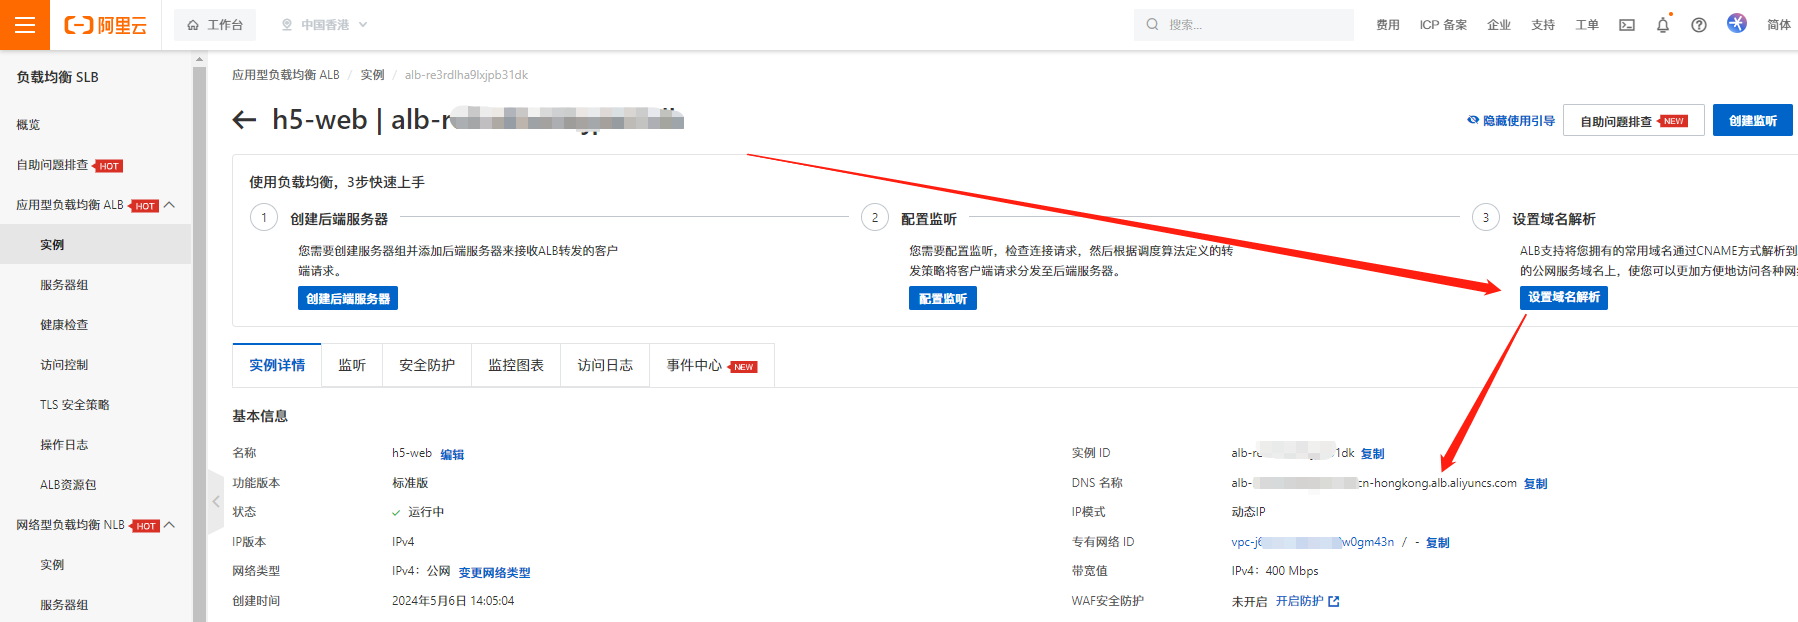The height and width of the screenshot is (622, 1798).
Task: Click 开启防护 WAF link
Action: pos(1299,601)
